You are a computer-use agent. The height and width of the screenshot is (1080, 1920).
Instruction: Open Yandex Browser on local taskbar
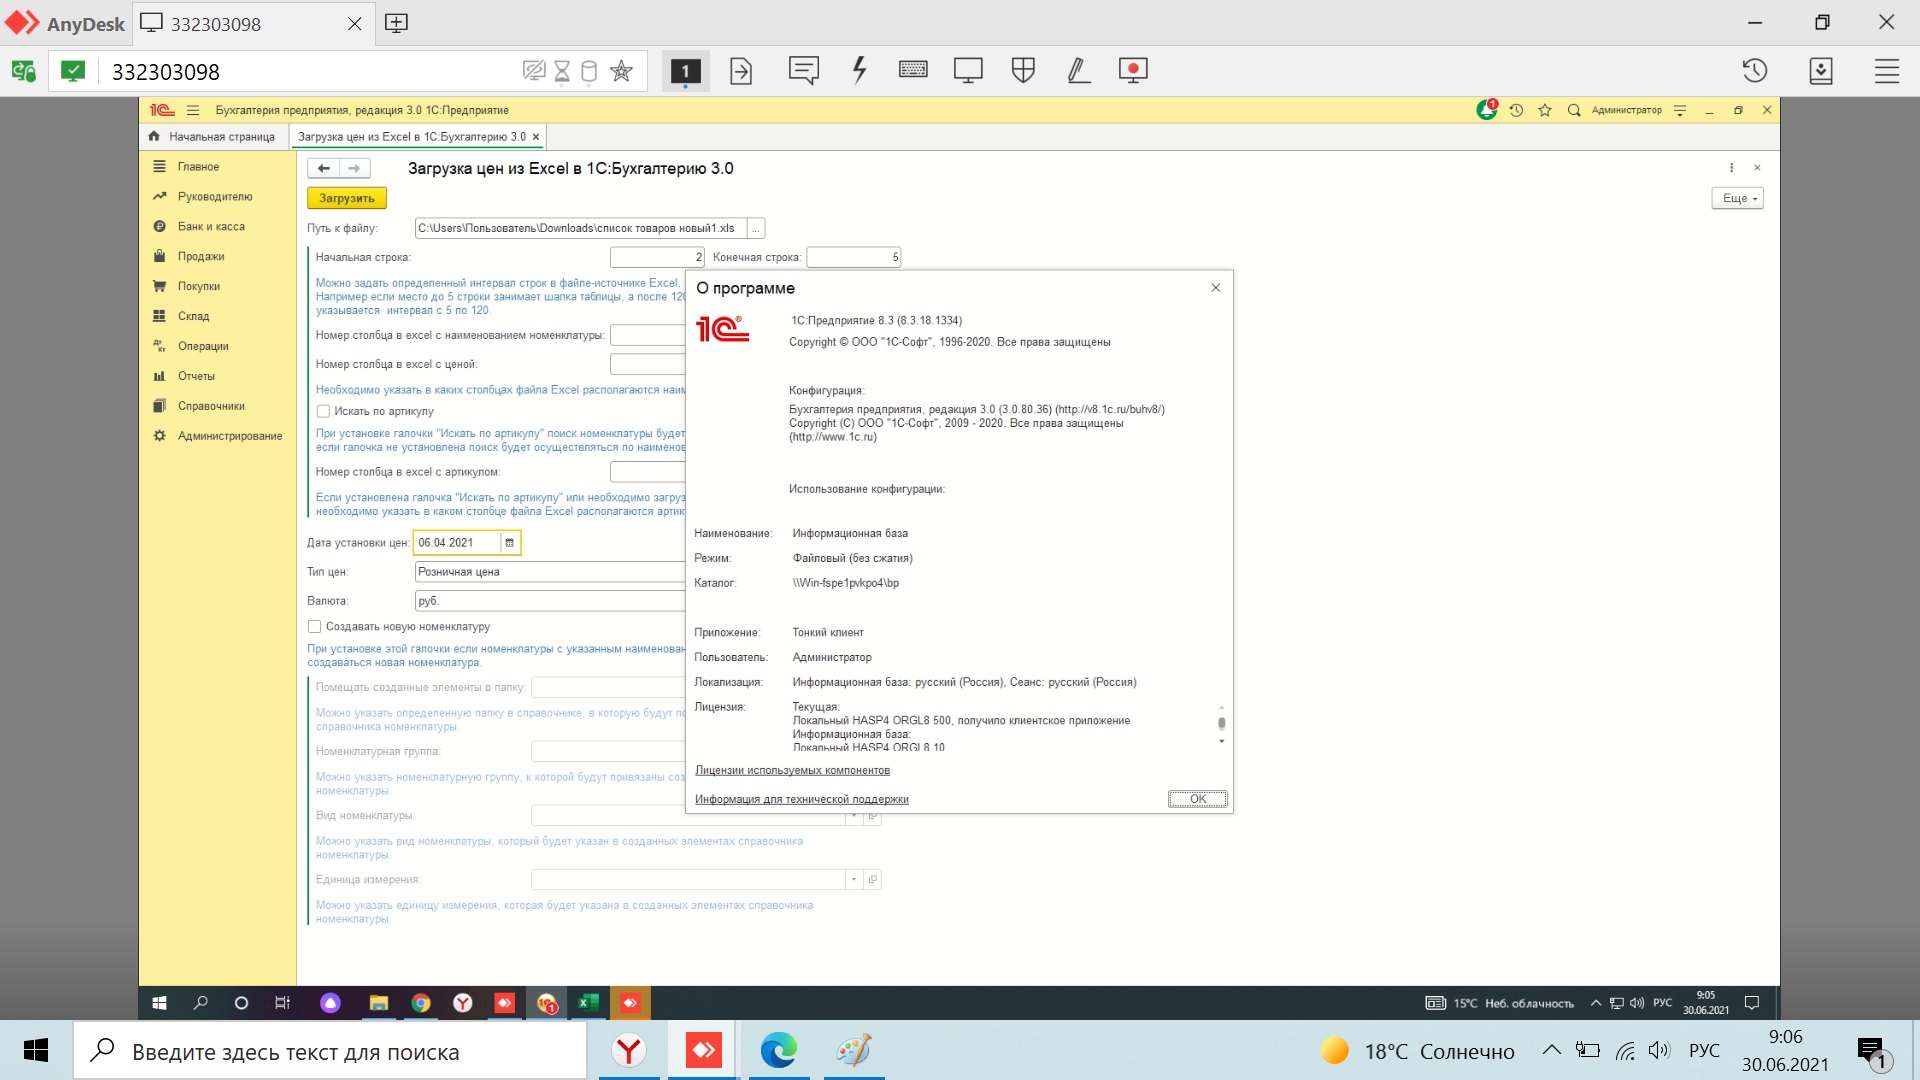tap(629, 1051)
